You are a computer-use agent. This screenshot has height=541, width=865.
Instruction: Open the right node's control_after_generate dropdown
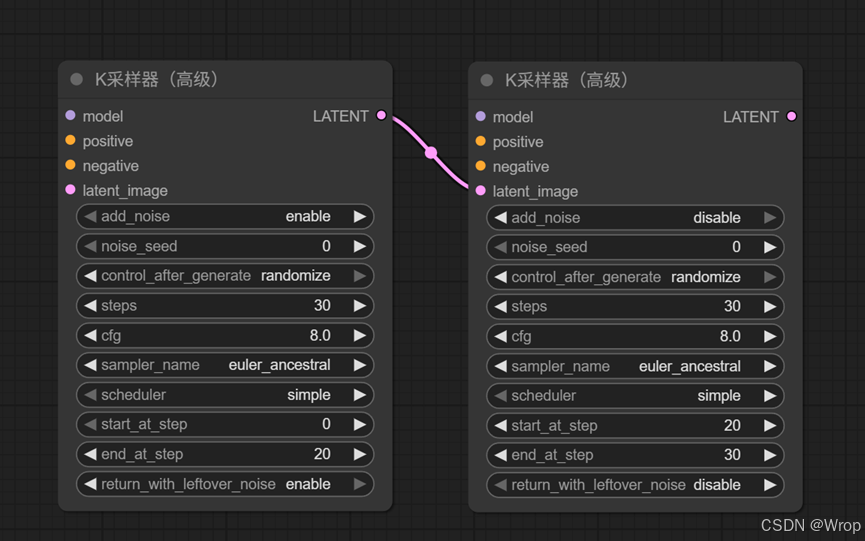click(635, 277)
